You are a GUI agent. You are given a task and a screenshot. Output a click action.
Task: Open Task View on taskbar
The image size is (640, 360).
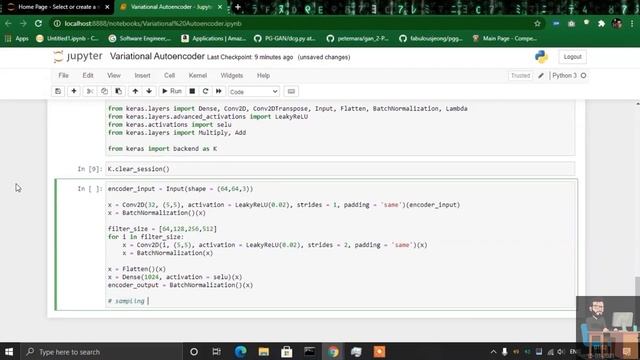[x=217, y=351]
